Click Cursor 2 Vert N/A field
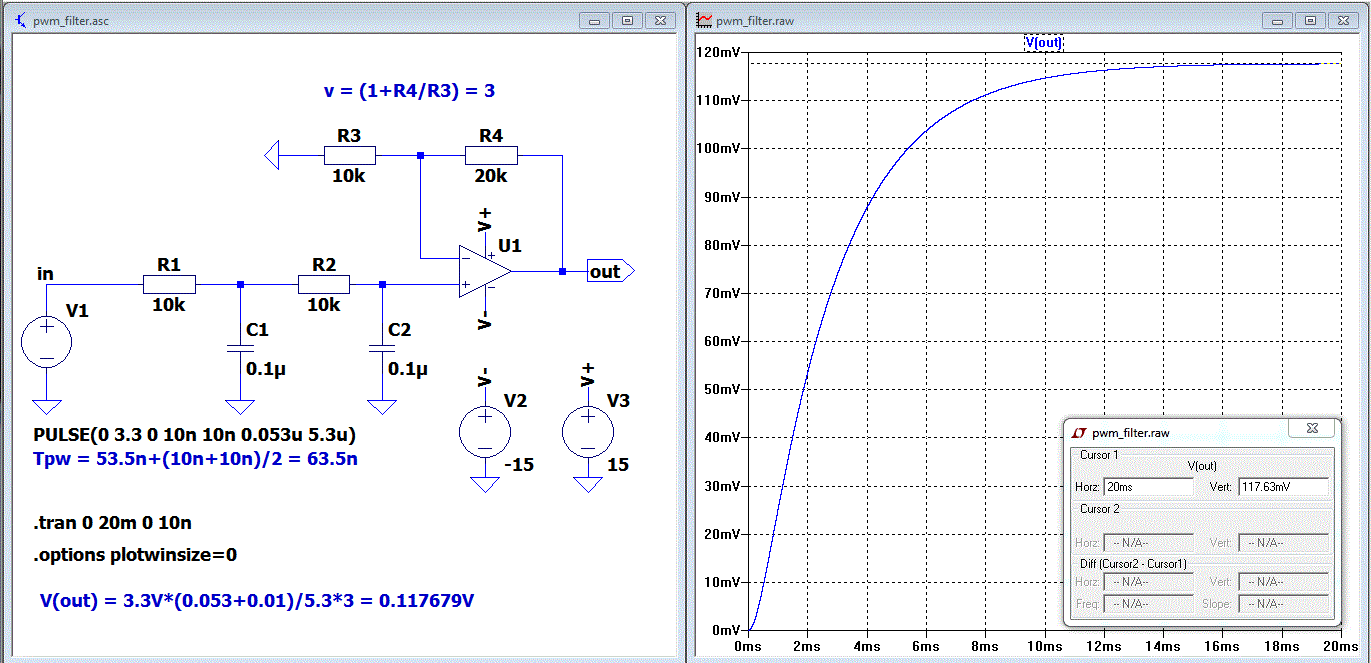The image size is (1371, 663). [1284, 542]
